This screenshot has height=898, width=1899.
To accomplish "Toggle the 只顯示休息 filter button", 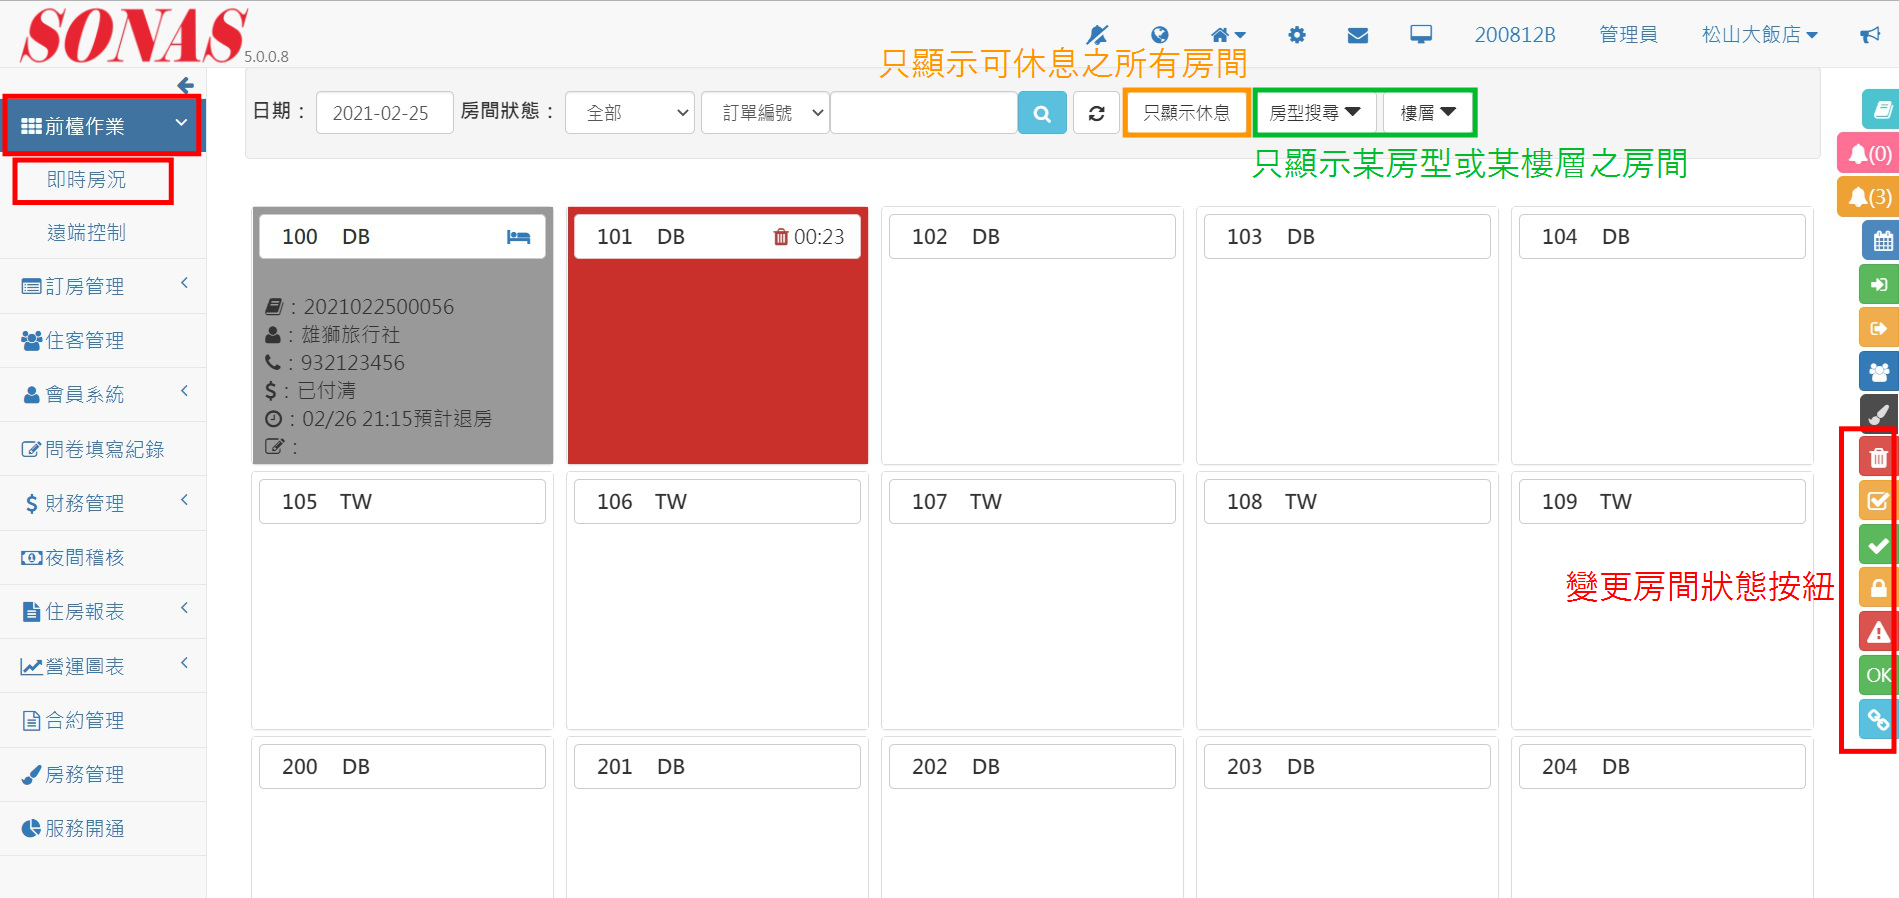I will (1186, 113).
